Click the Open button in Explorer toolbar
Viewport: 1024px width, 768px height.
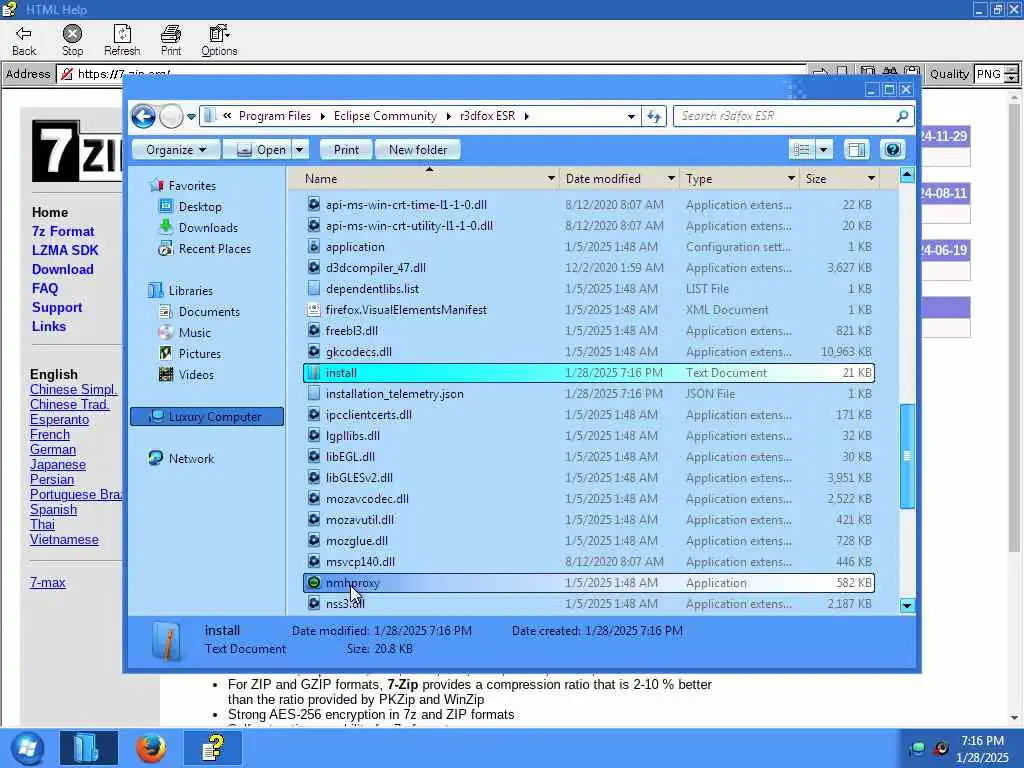click(258, 150)
